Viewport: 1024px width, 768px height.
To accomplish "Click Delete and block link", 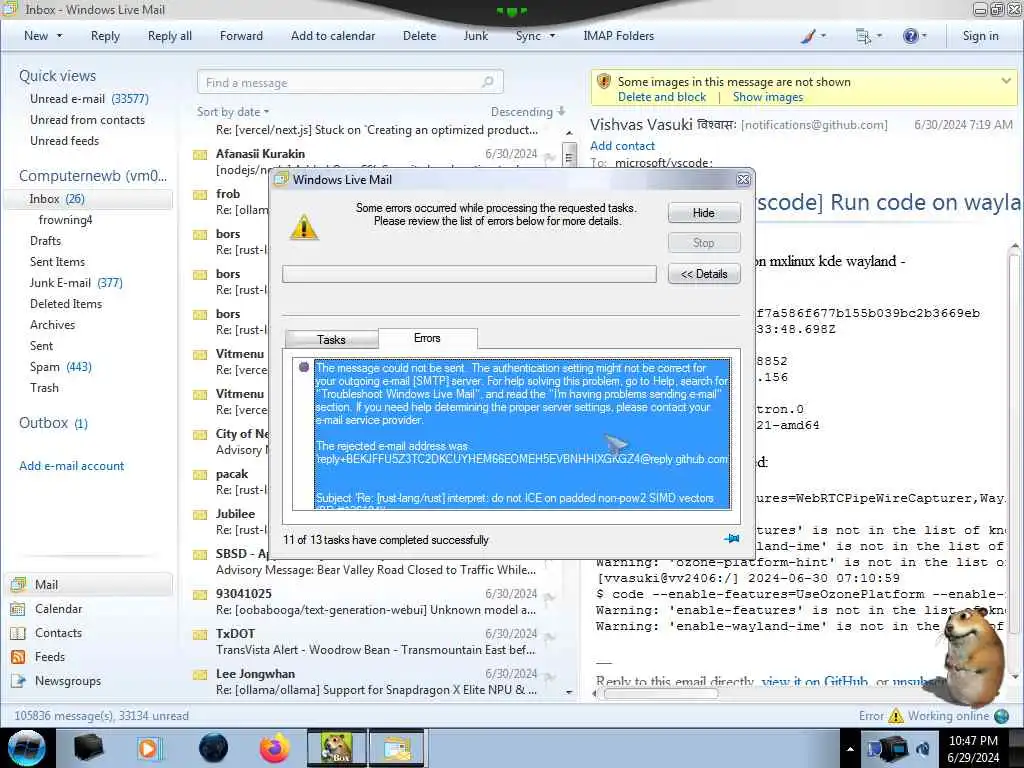I will [662, 97].
